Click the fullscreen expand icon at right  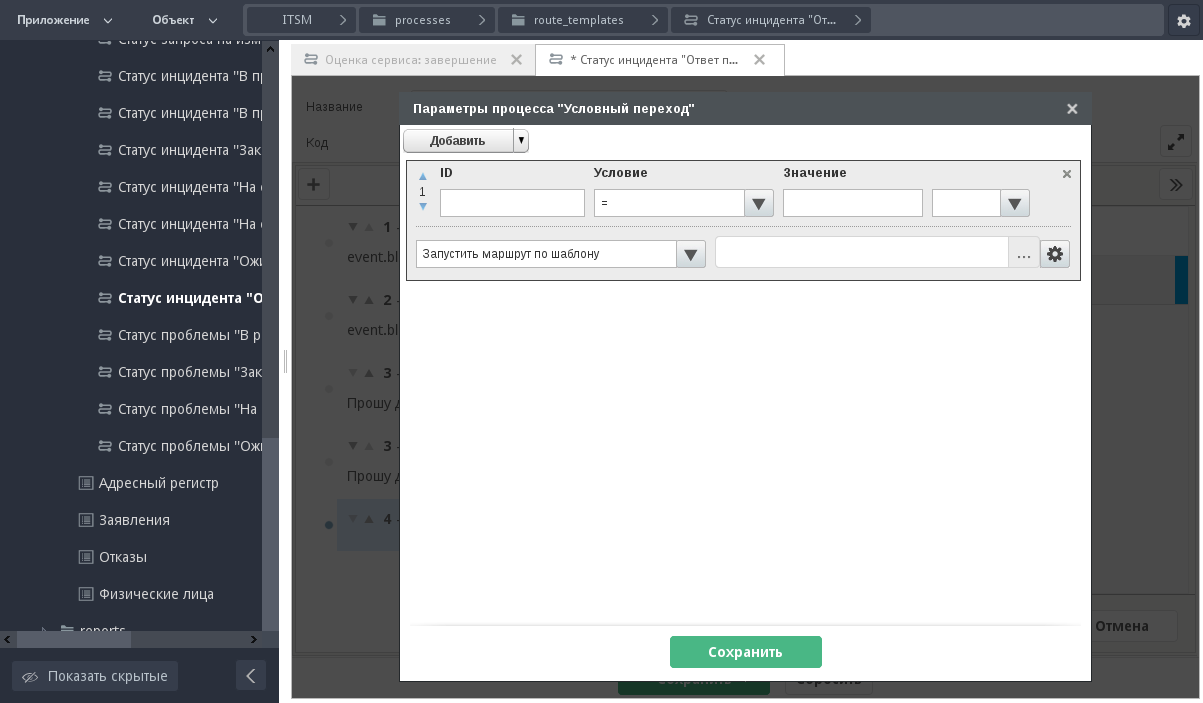click(1176, 141)
